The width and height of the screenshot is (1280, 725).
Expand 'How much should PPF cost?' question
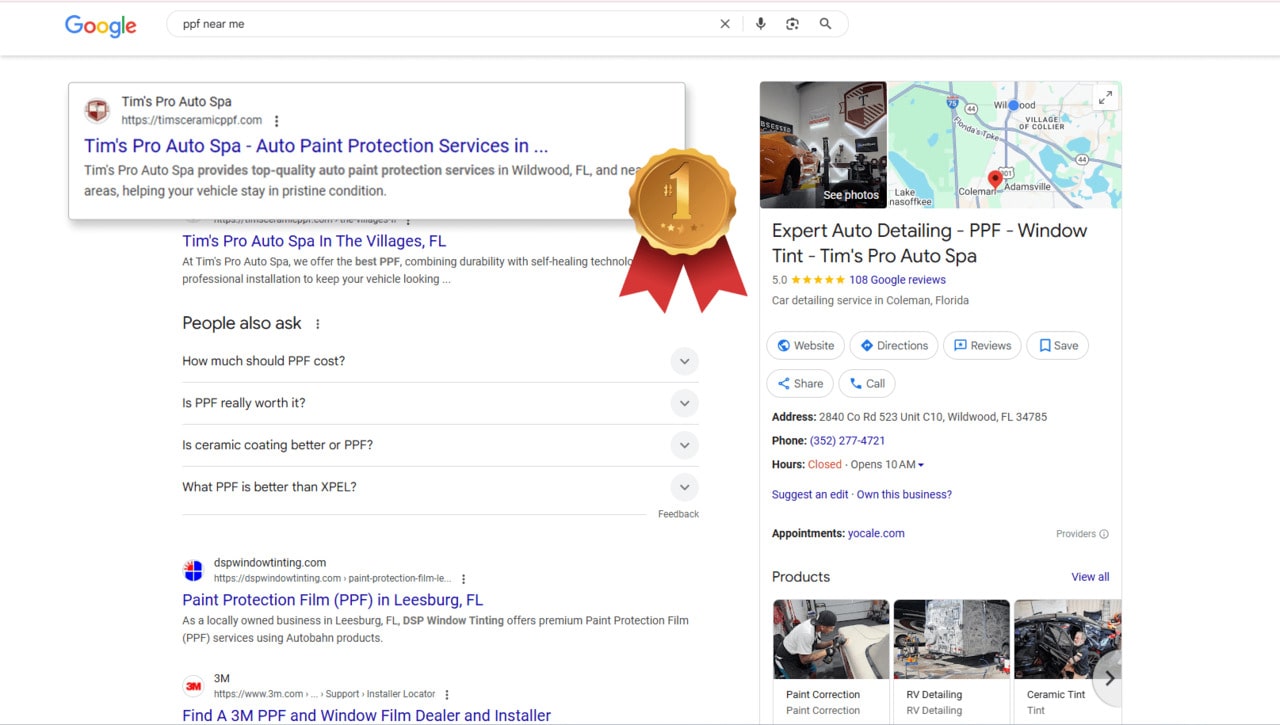[x=440, y=361]
